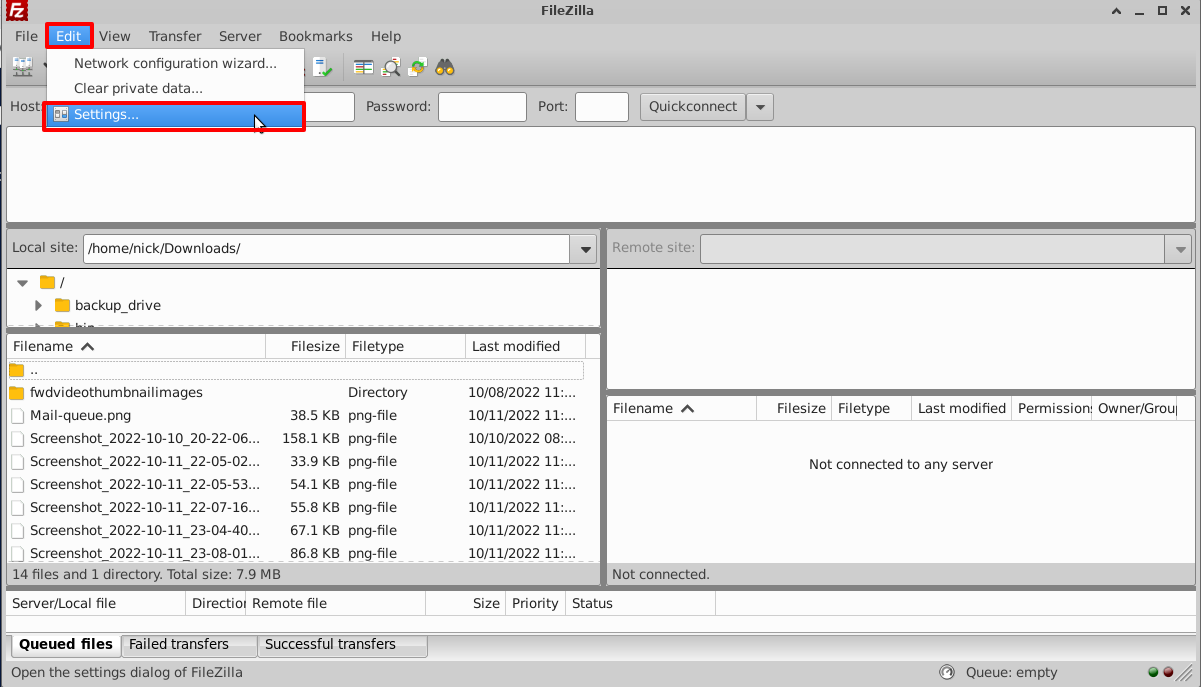Sort remote files by Filename column
The image size is (1201, 687).
coord(681,408)
